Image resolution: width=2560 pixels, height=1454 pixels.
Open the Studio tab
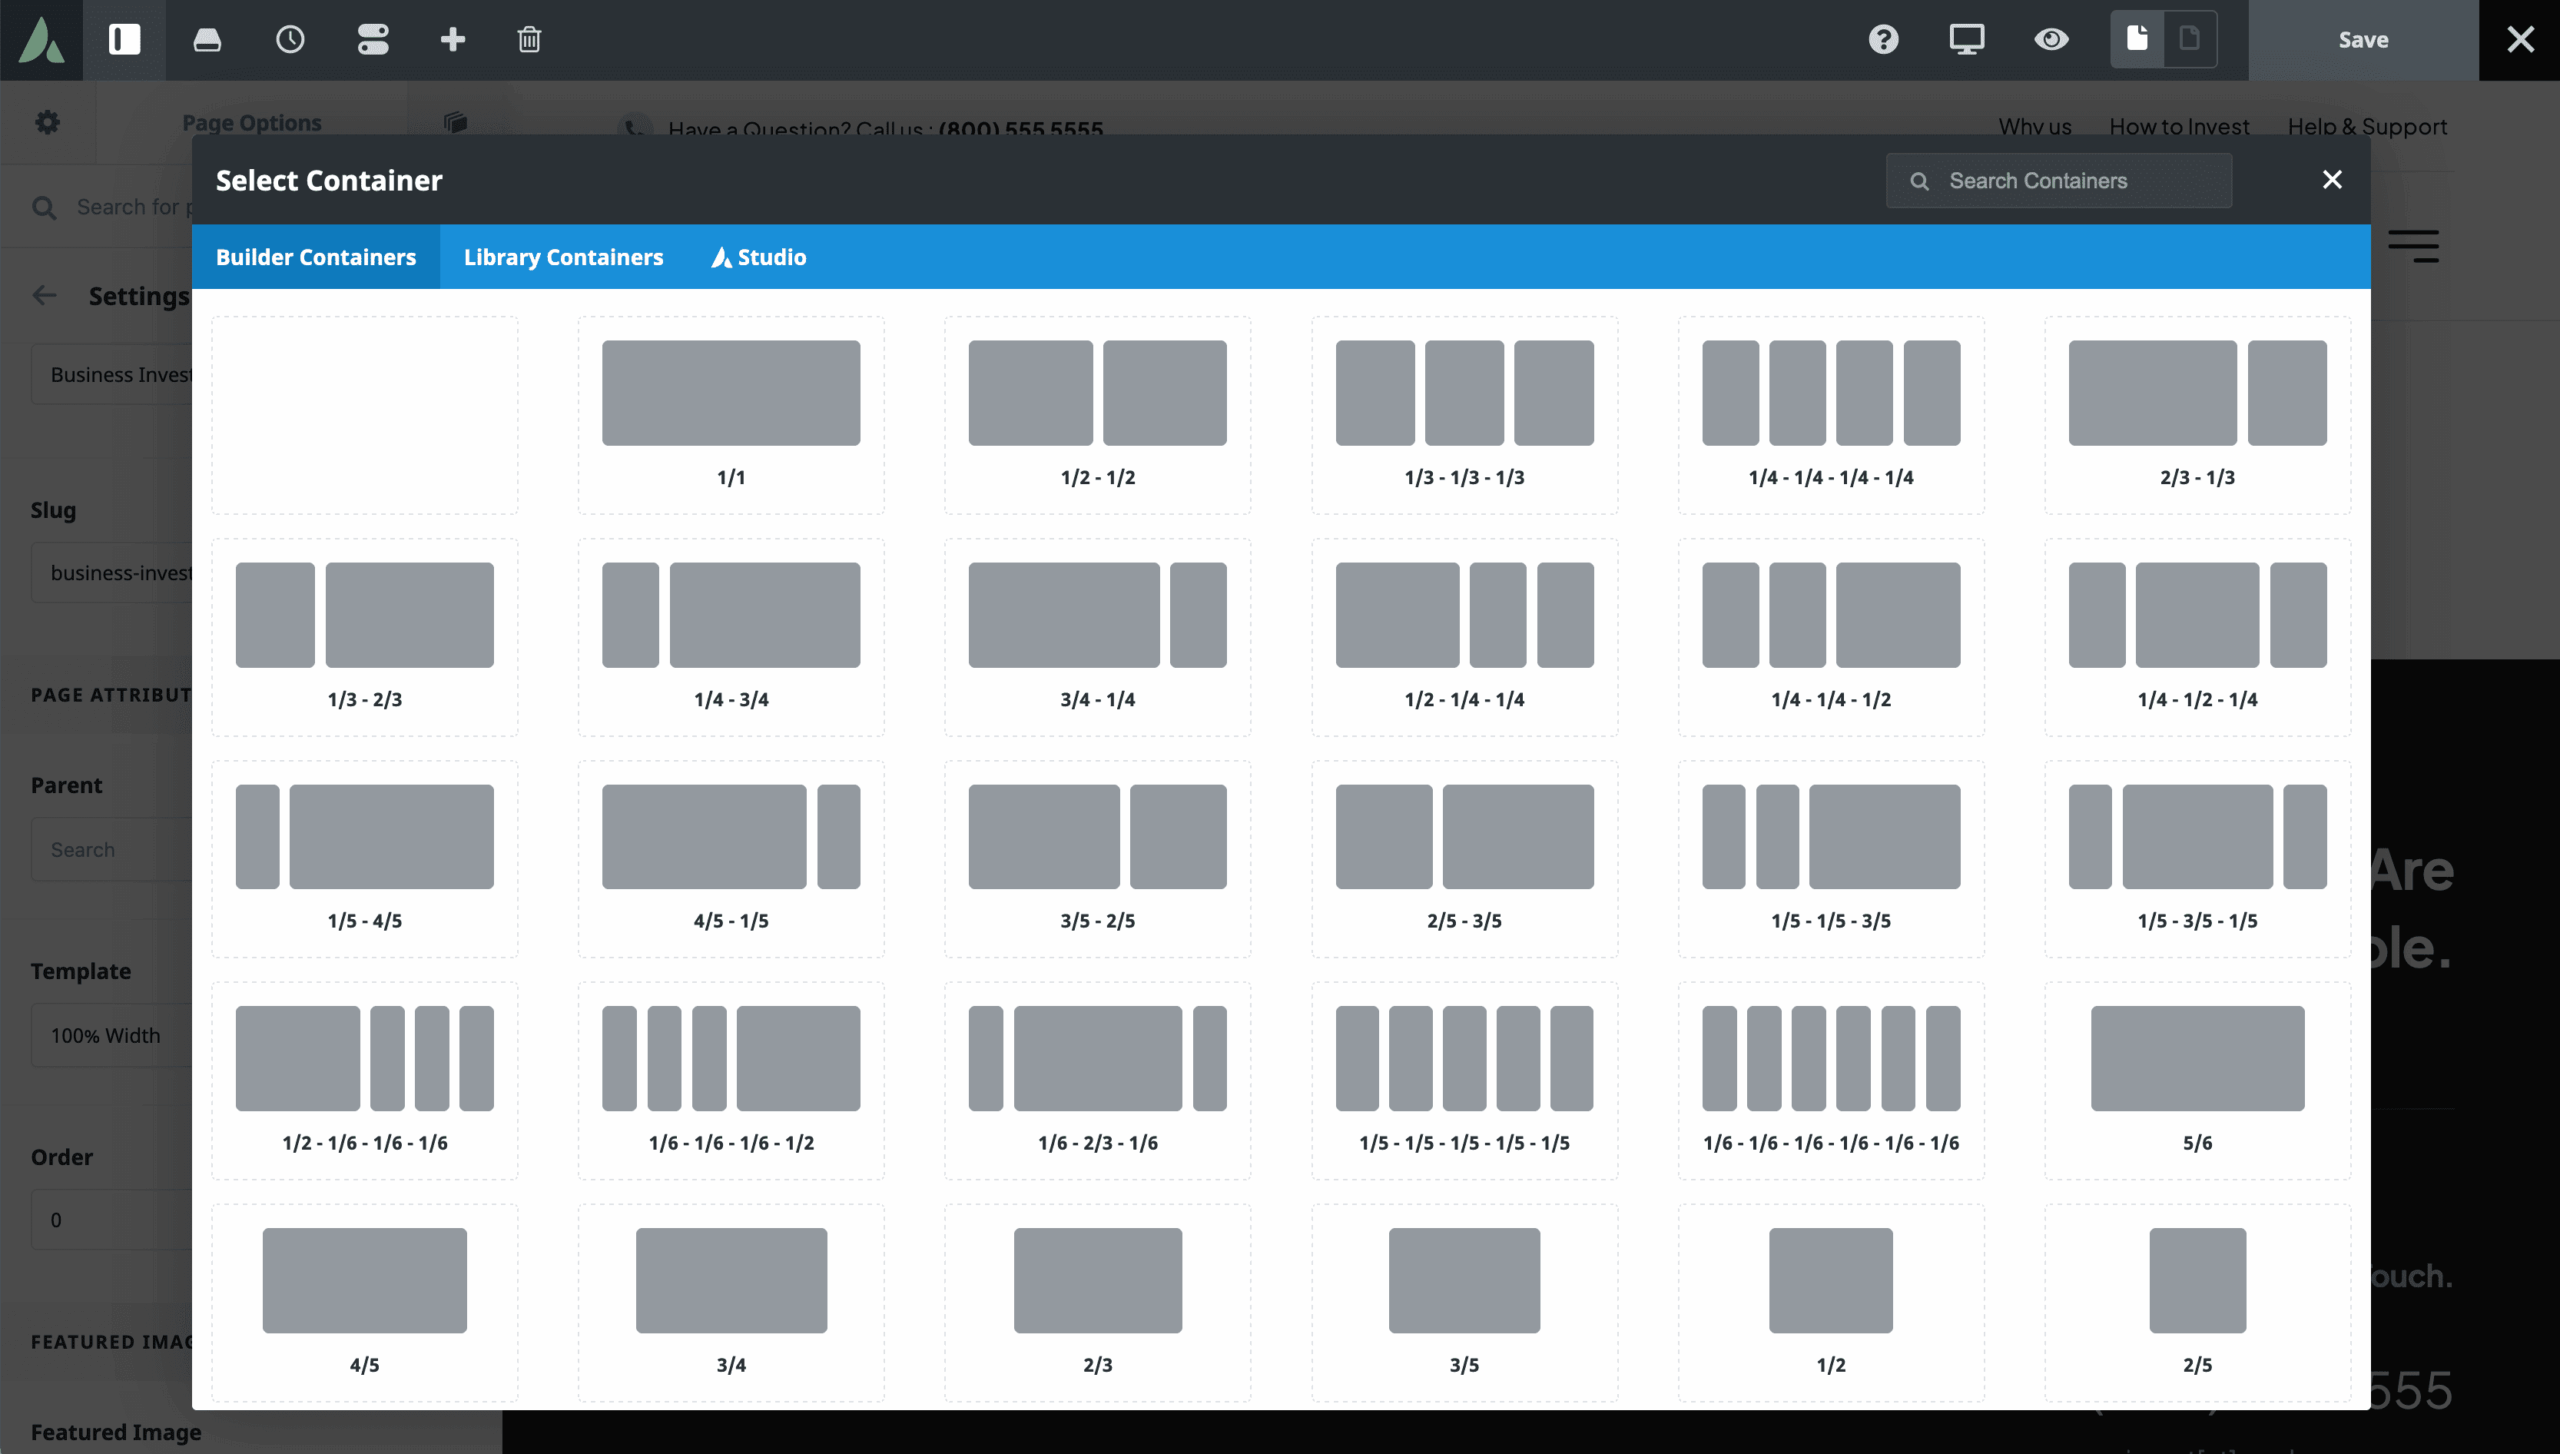[759, 257]
